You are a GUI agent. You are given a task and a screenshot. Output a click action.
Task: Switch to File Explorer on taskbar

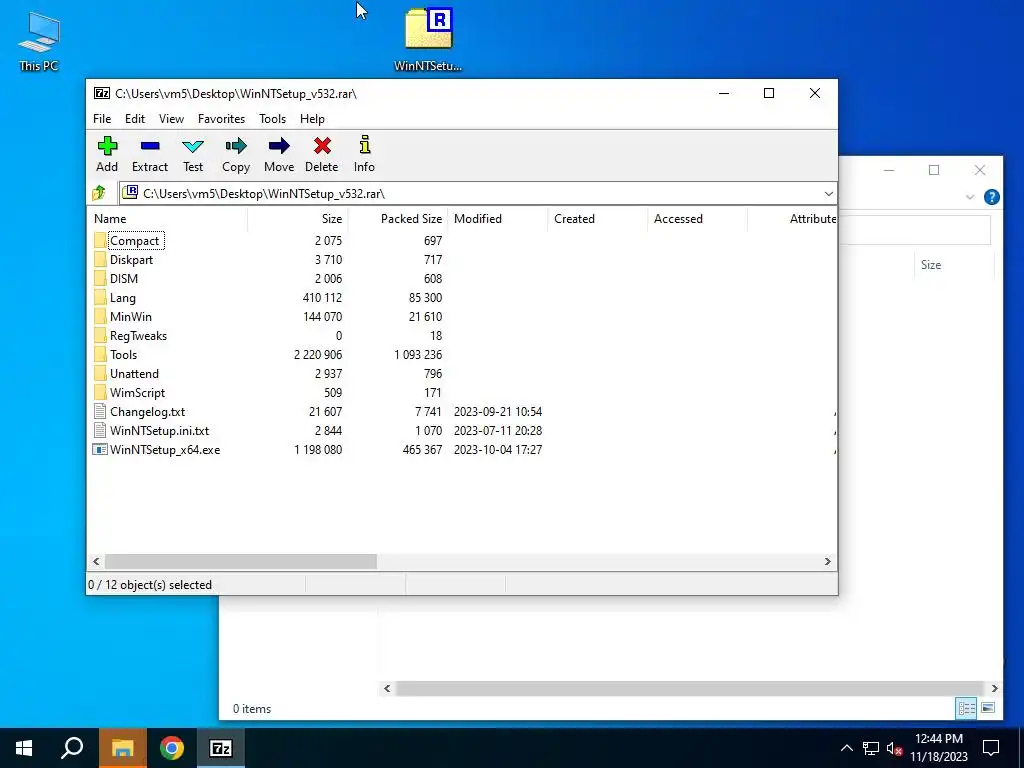(123, 748)
